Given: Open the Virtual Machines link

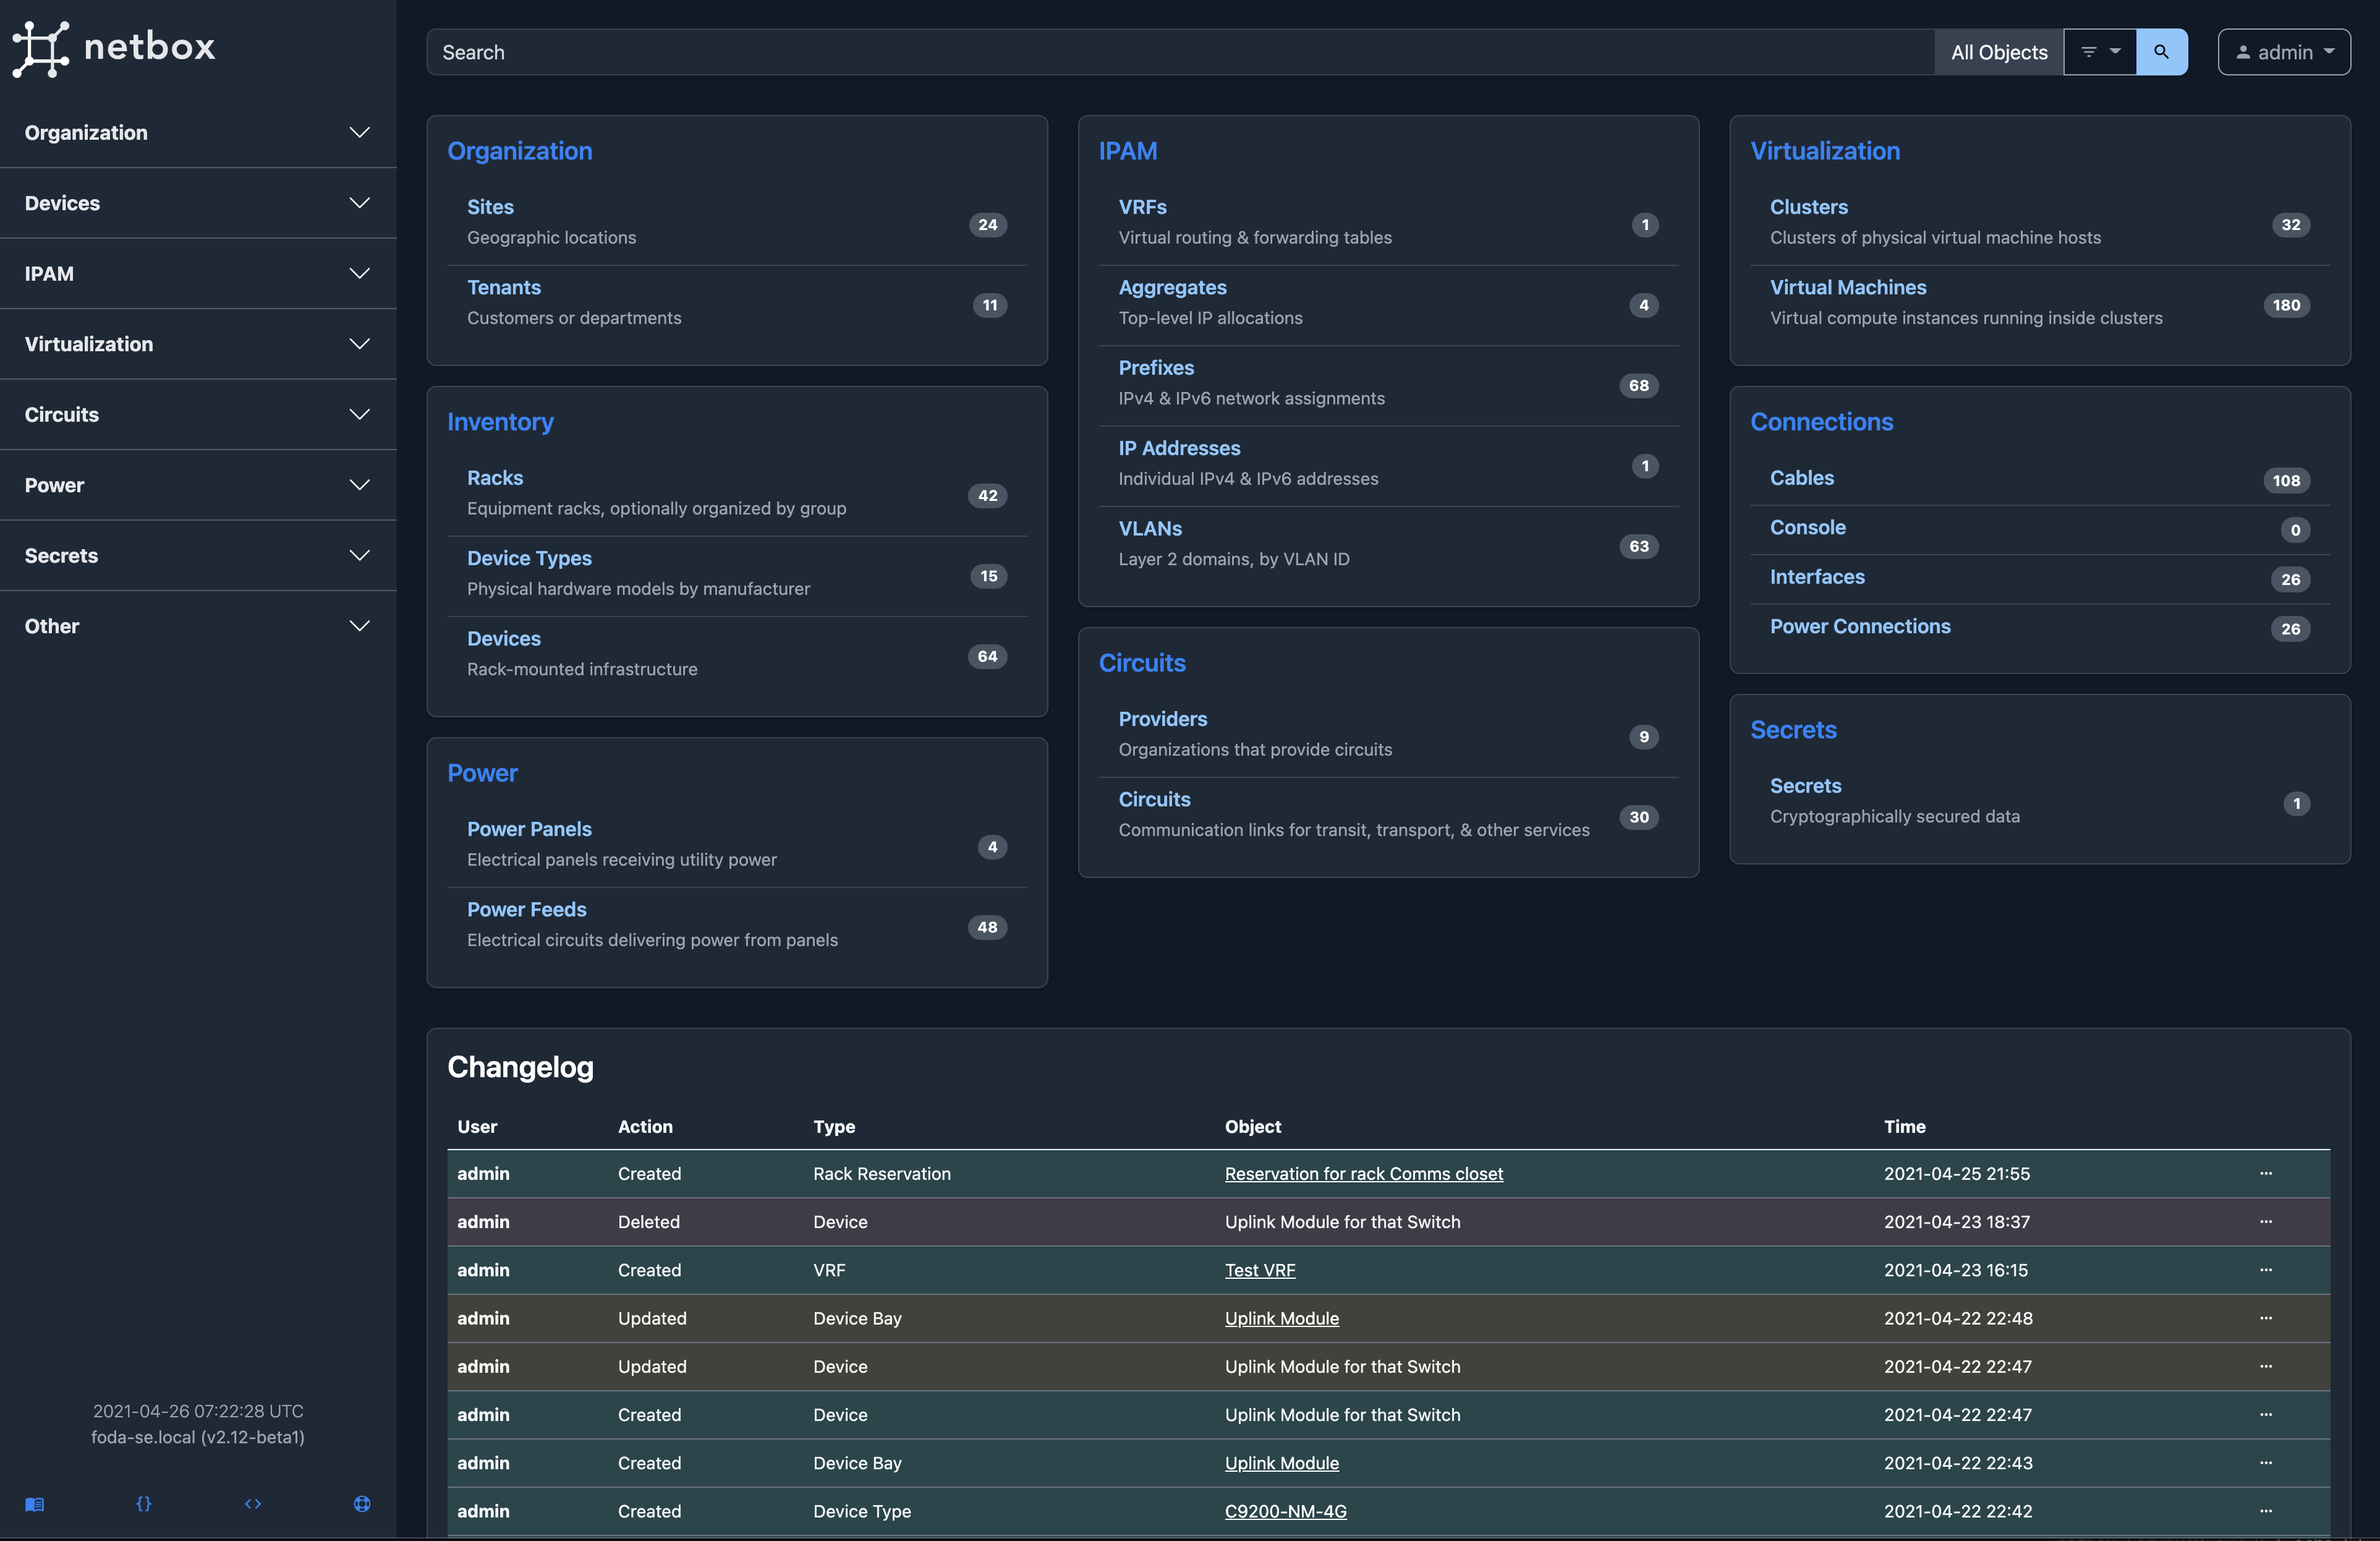Looking at the screenshot, I should [x=1847, y=288].
